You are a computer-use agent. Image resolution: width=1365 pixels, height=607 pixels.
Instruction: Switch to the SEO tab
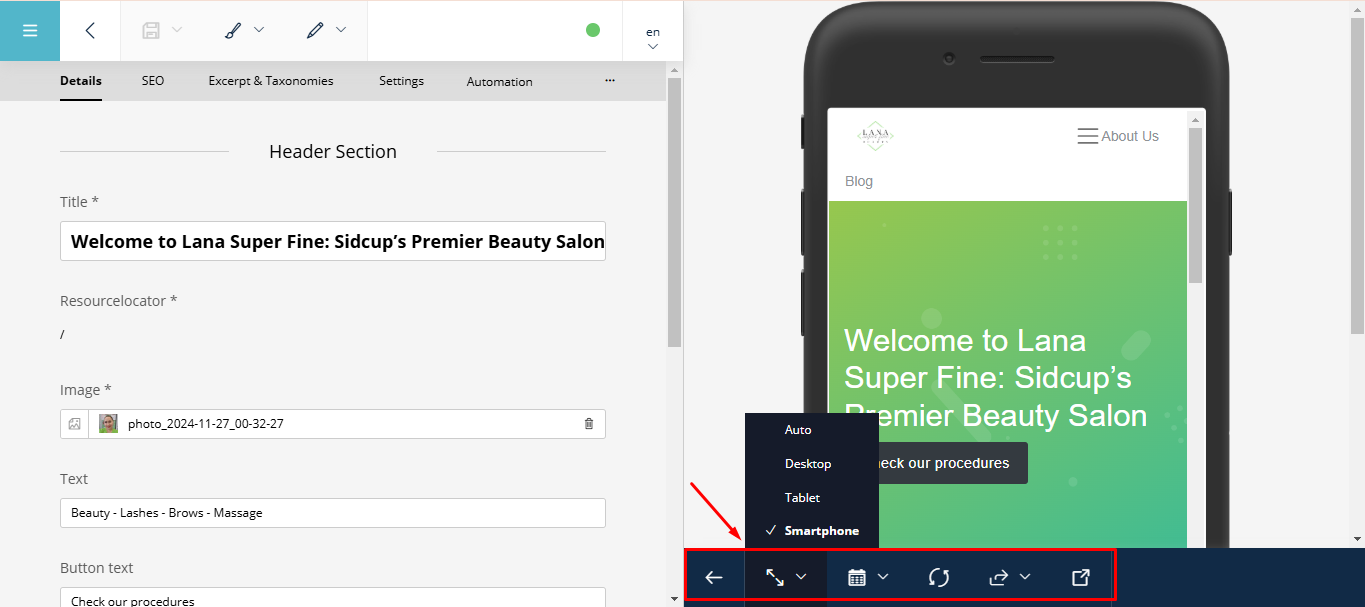coord(153,81)
